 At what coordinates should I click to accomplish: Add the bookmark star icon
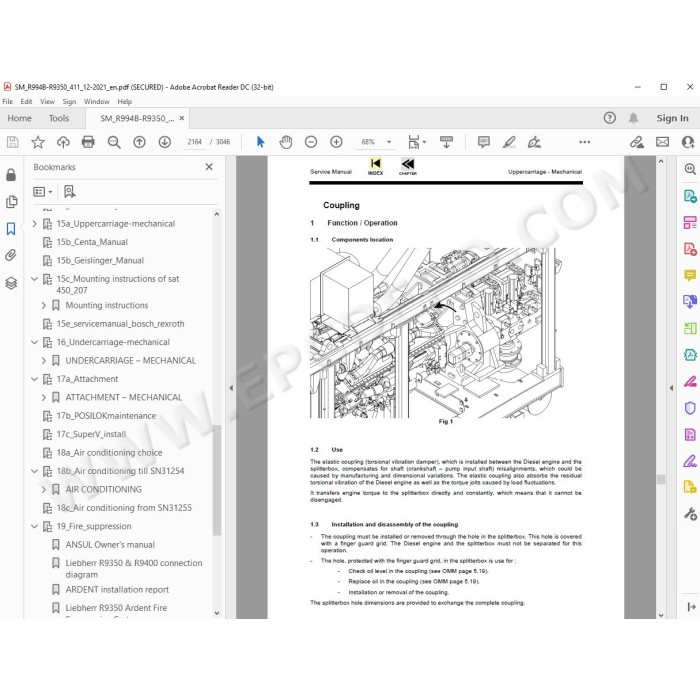point(38,142)
